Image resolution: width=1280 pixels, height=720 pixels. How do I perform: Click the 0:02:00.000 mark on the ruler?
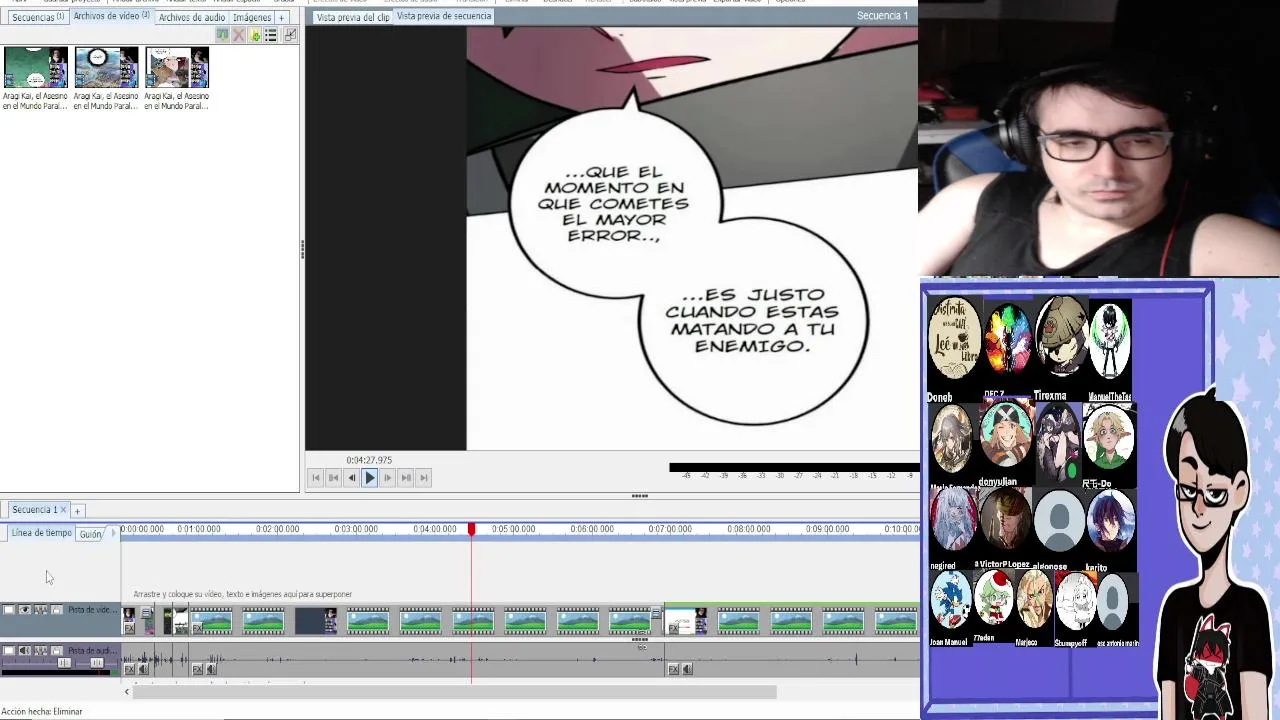coord(277,529)
